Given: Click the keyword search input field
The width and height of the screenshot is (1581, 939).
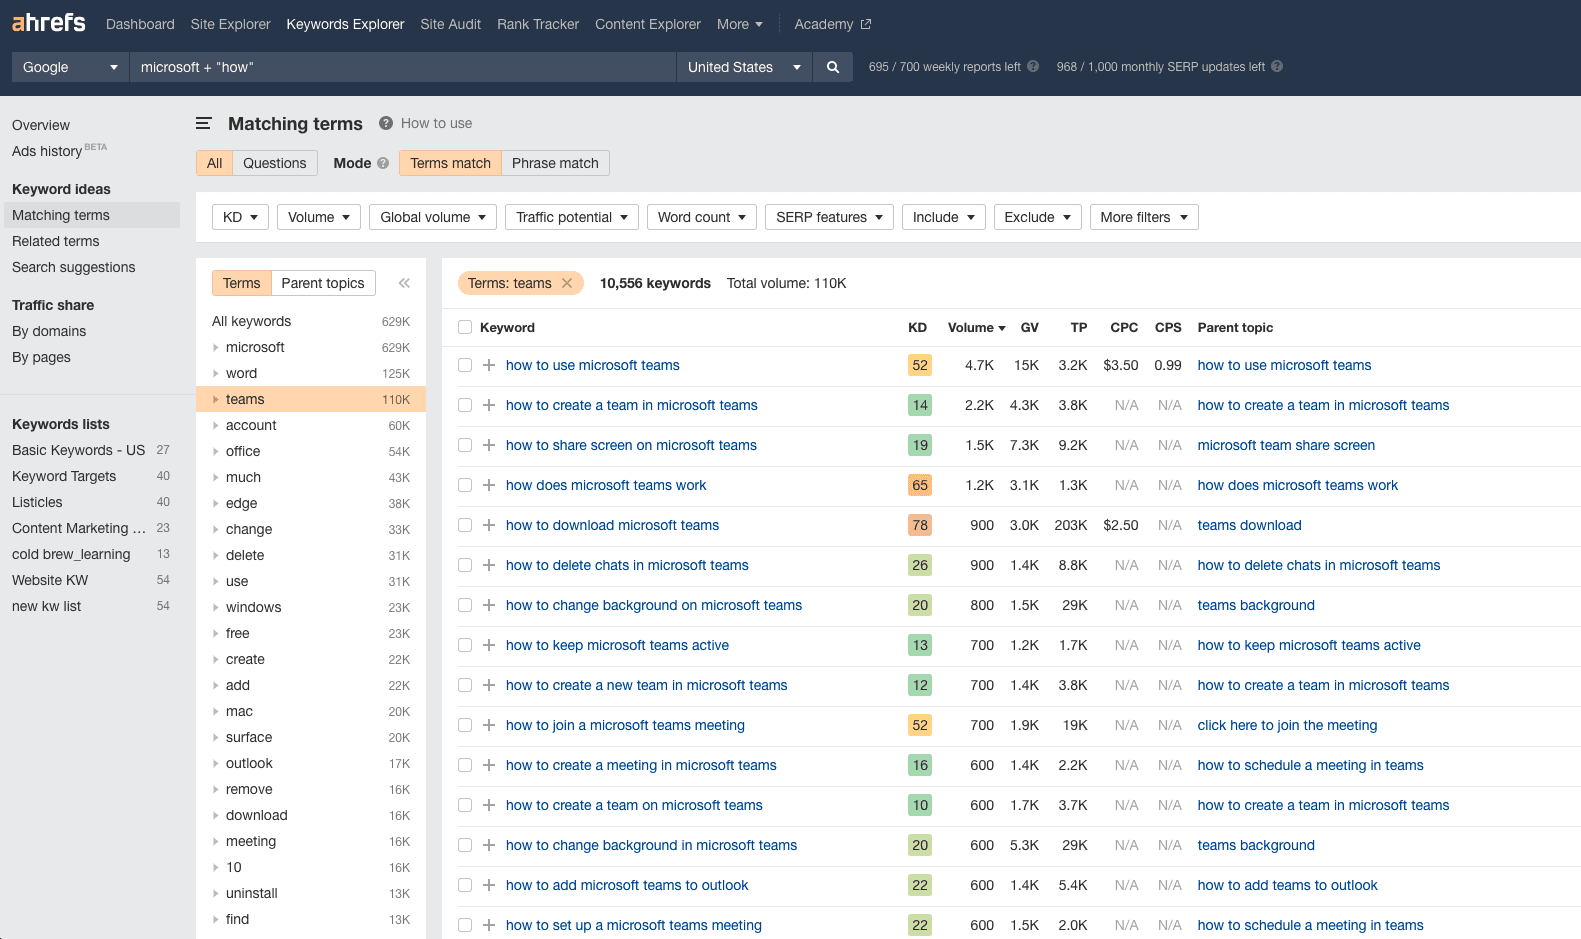Looking at the screenshot, I should coord(403,67).
